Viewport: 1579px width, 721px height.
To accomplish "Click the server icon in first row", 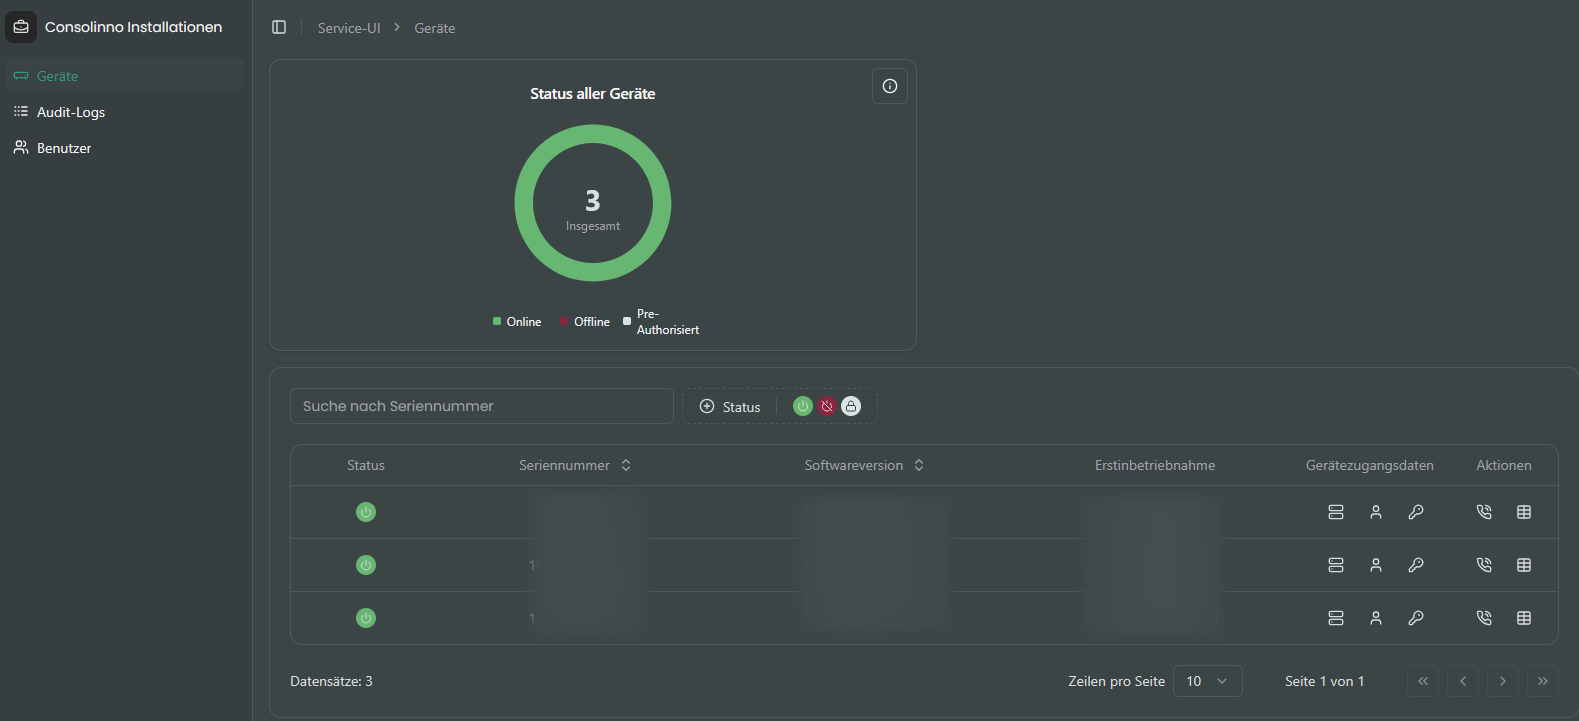I will pyautogui.click(x=1335, y=512).
